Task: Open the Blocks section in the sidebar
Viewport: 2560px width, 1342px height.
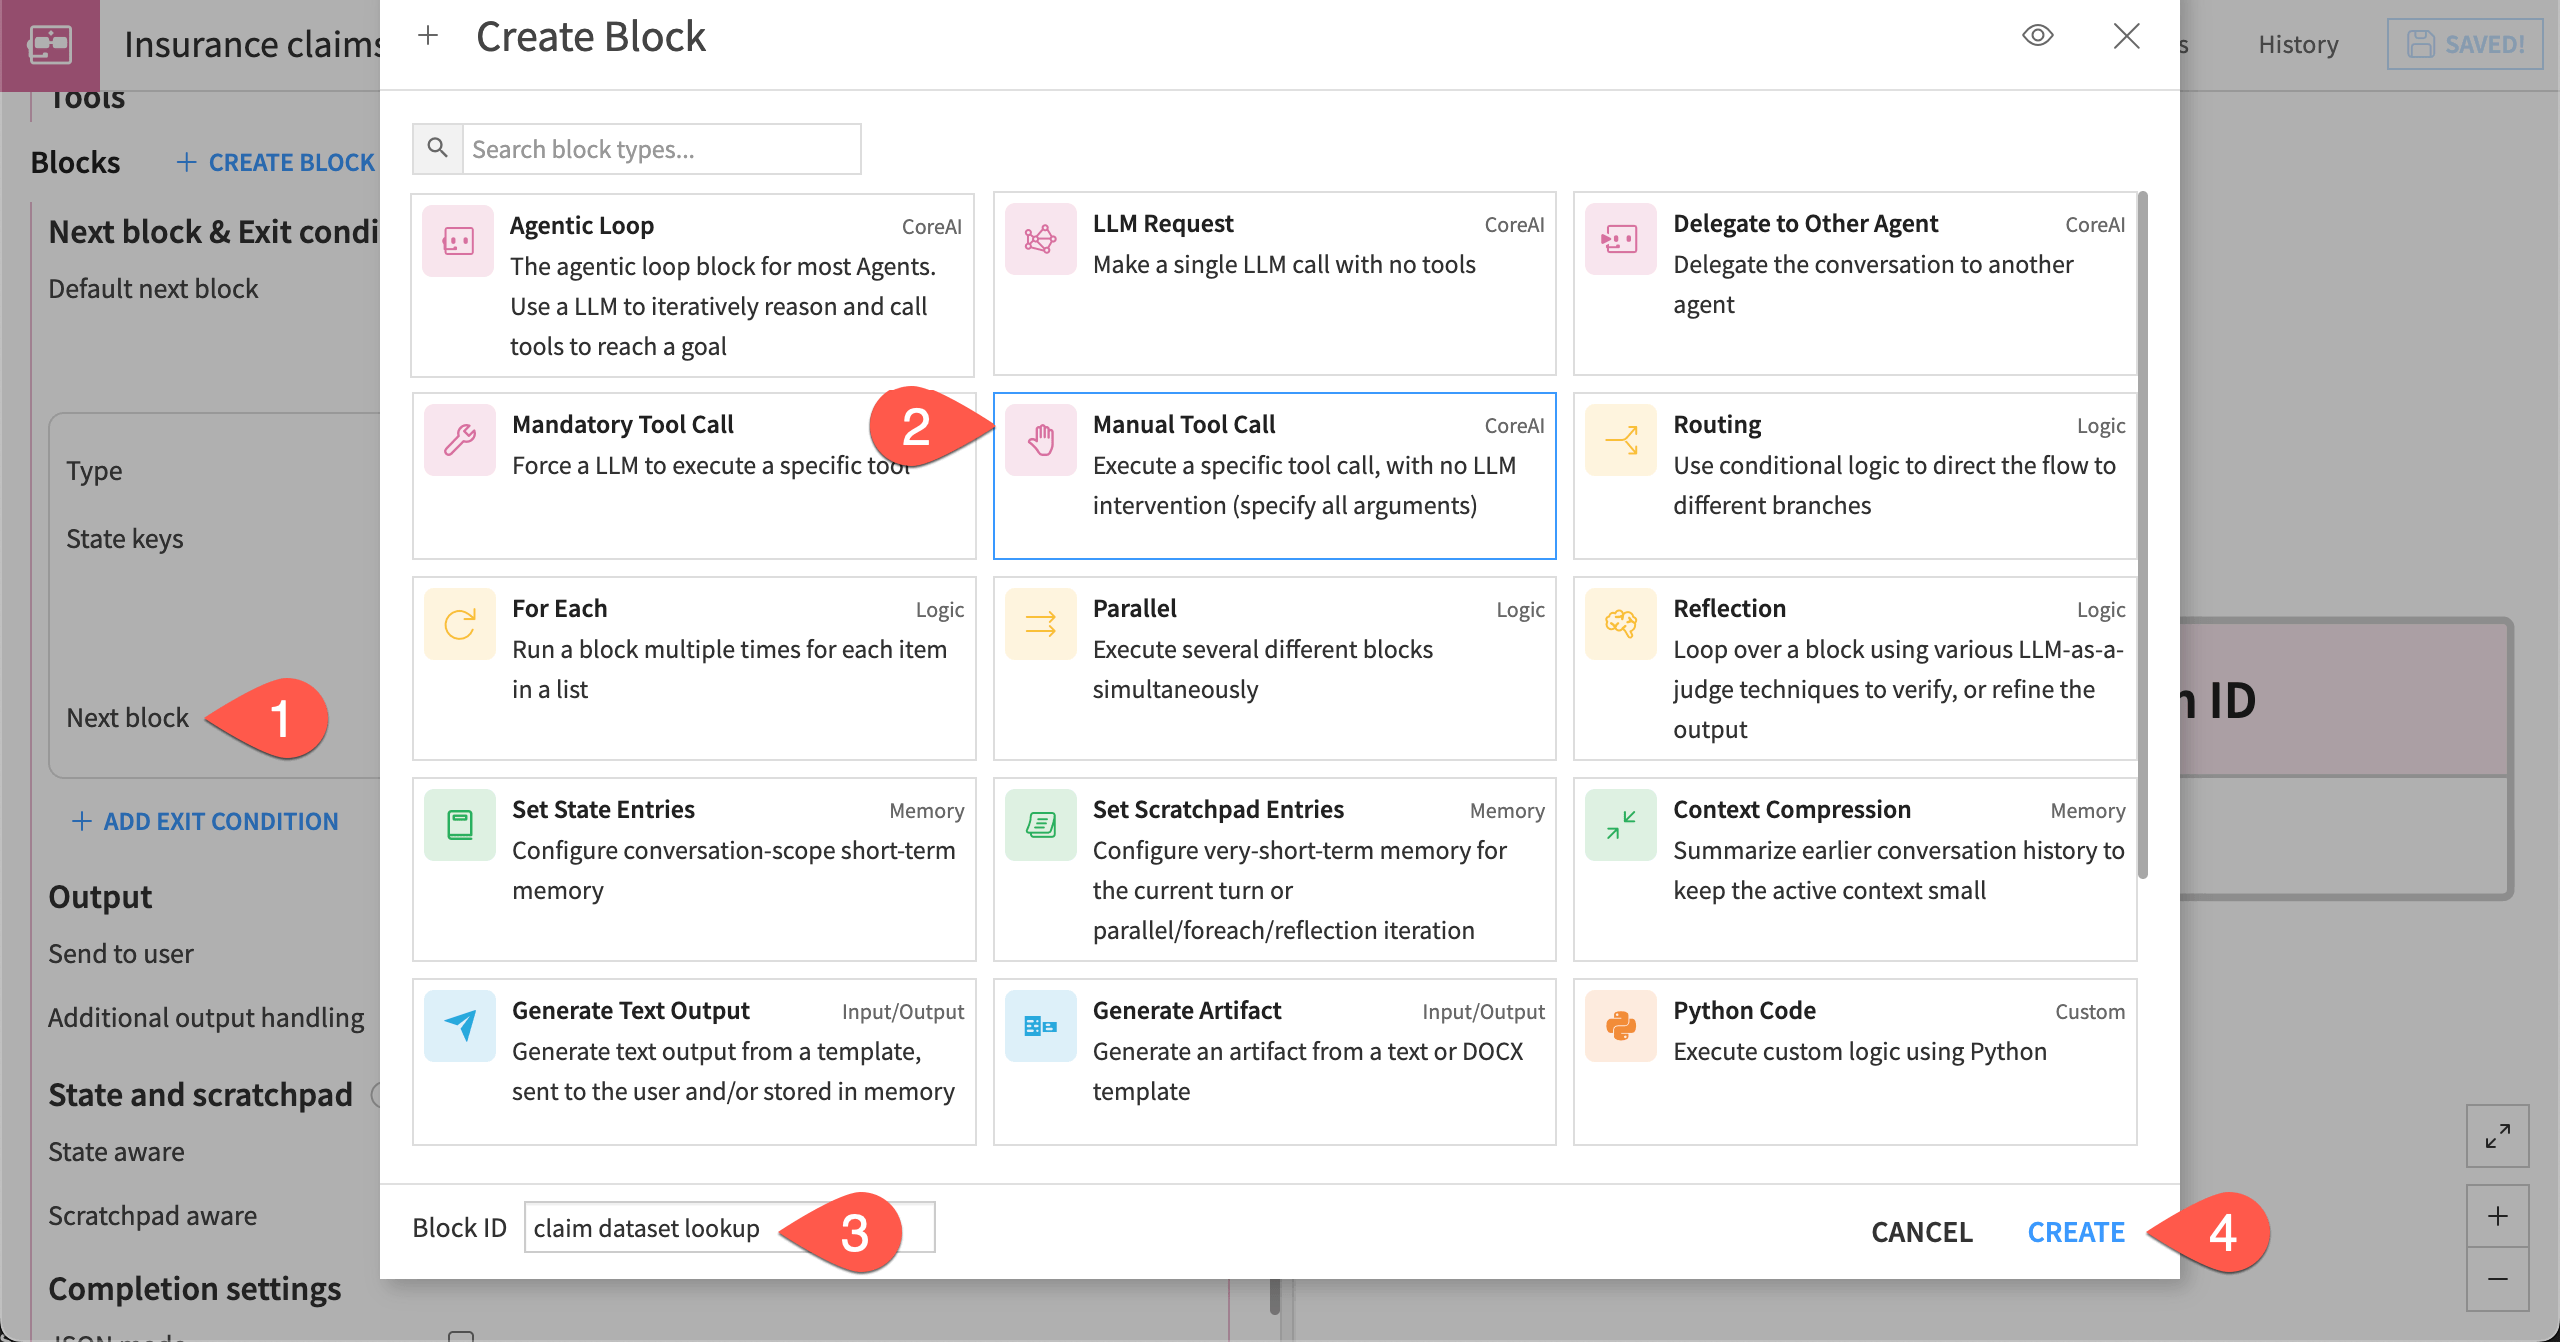Action: click(75, 161)
